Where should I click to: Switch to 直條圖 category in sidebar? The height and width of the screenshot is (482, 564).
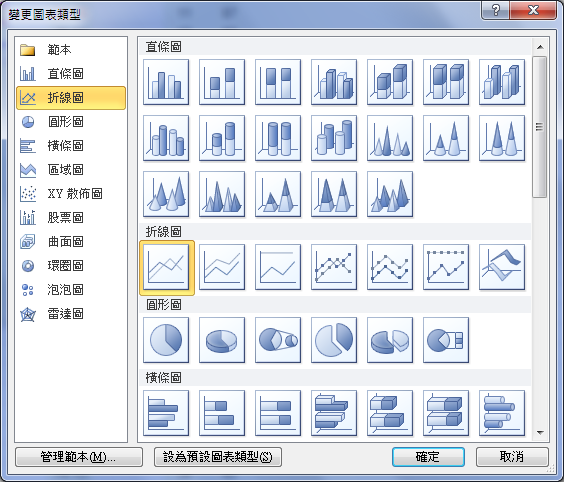click(x=71, y=74)
